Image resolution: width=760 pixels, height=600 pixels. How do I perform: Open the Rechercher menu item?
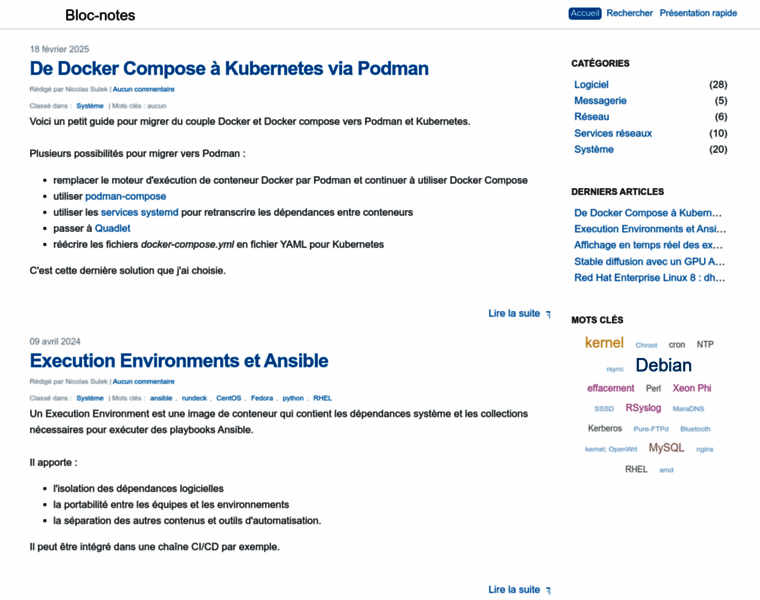coord(630,13)
